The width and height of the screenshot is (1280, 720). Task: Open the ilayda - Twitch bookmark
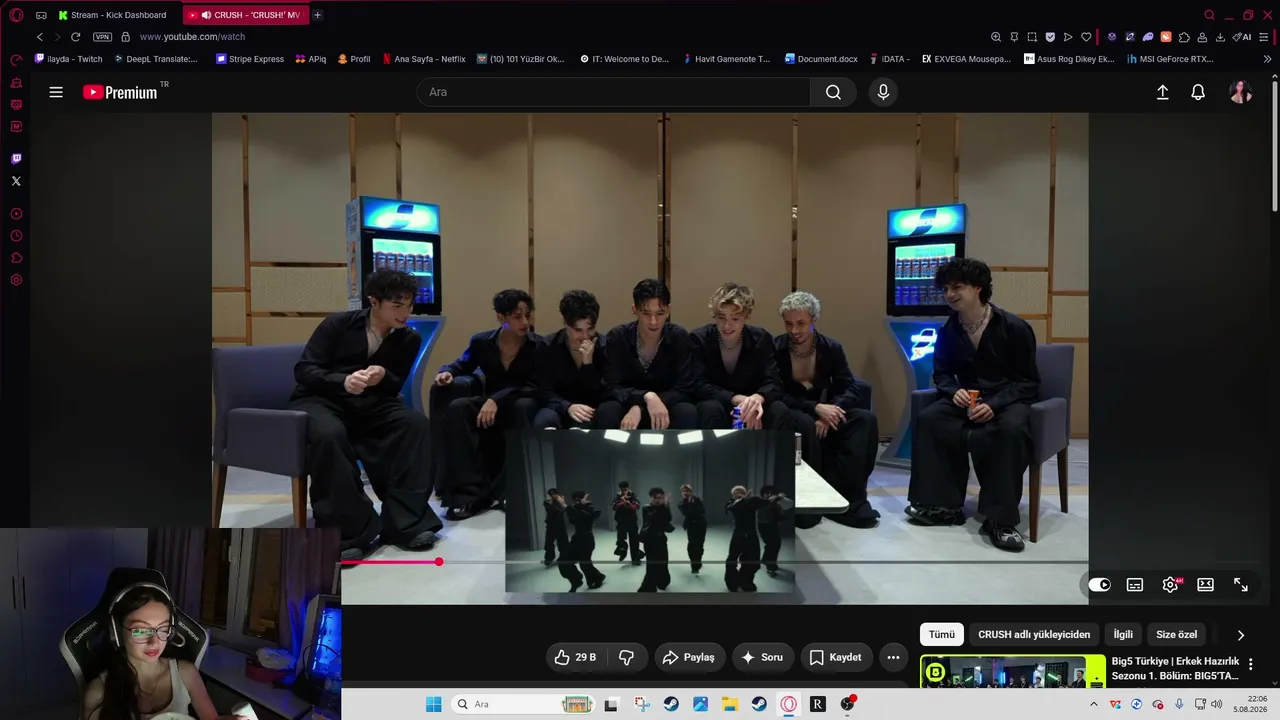(69, 59)
